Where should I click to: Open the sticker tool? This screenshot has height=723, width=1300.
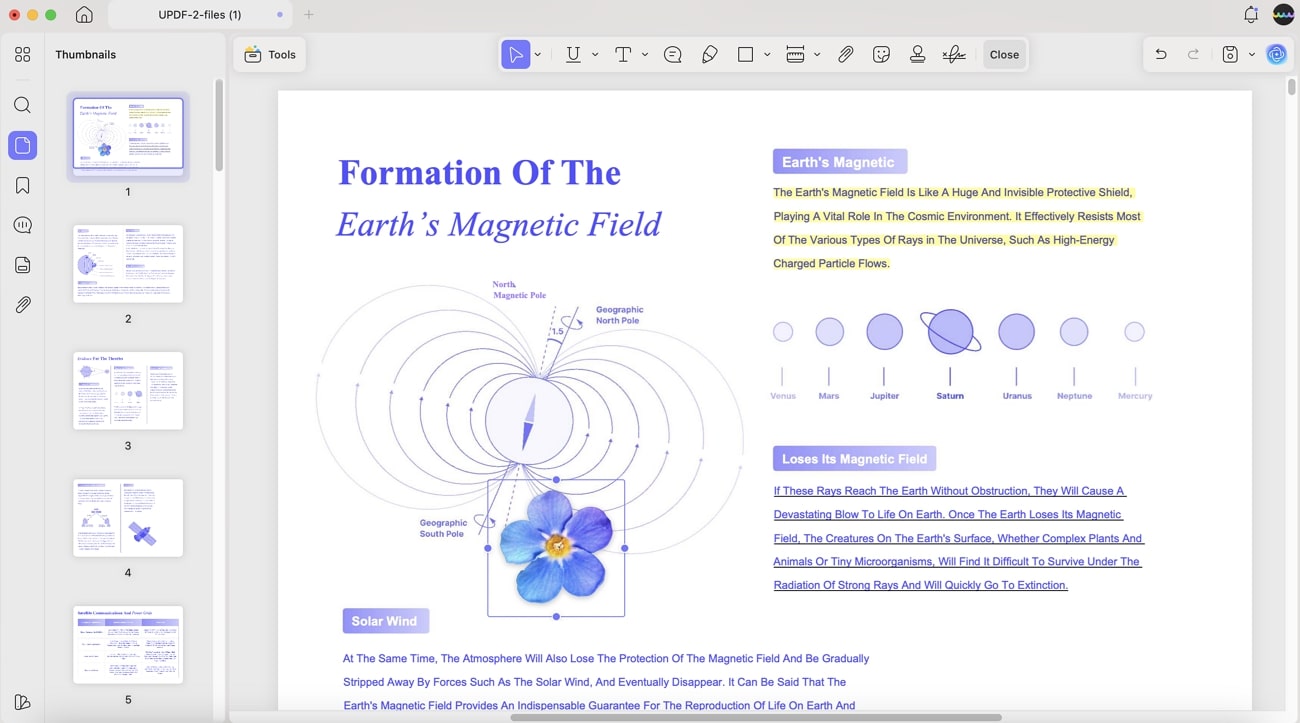[882, 55]
